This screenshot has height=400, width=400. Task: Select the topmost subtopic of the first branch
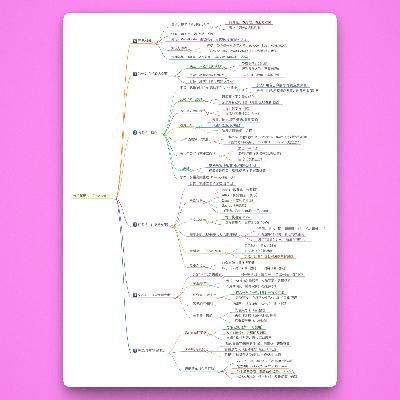pos(190,25)
